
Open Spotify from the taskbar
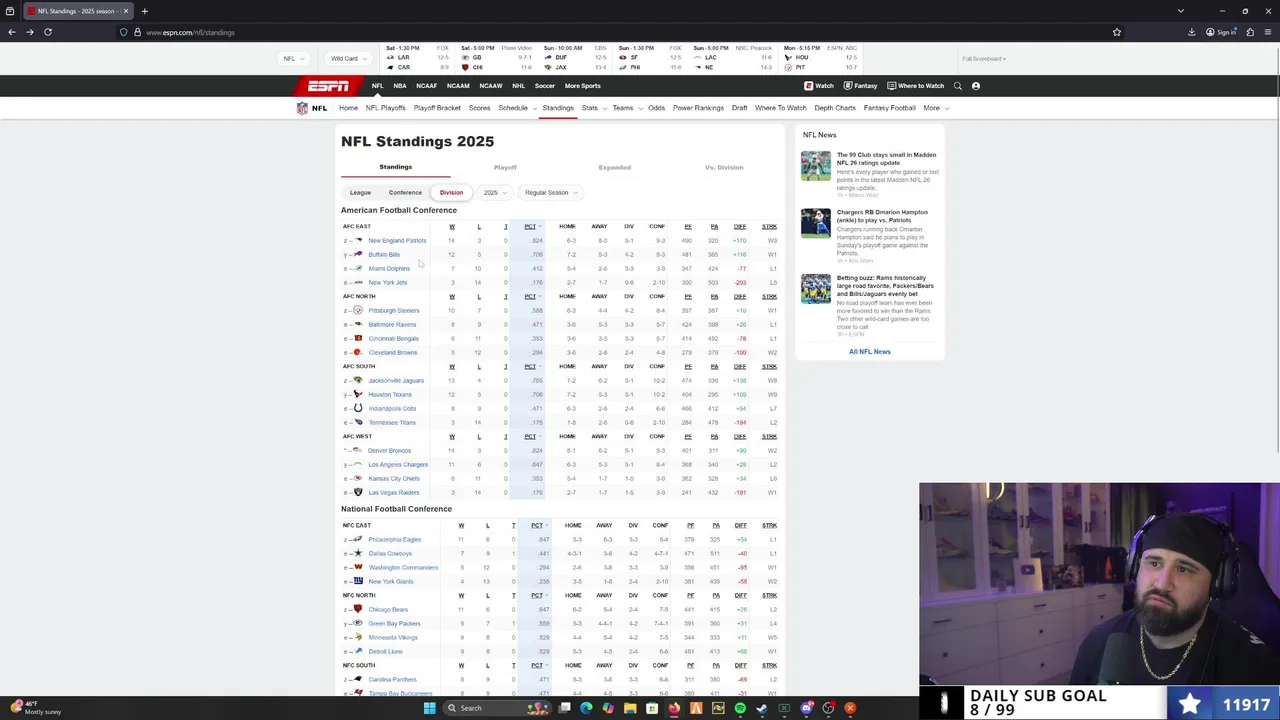740,708
